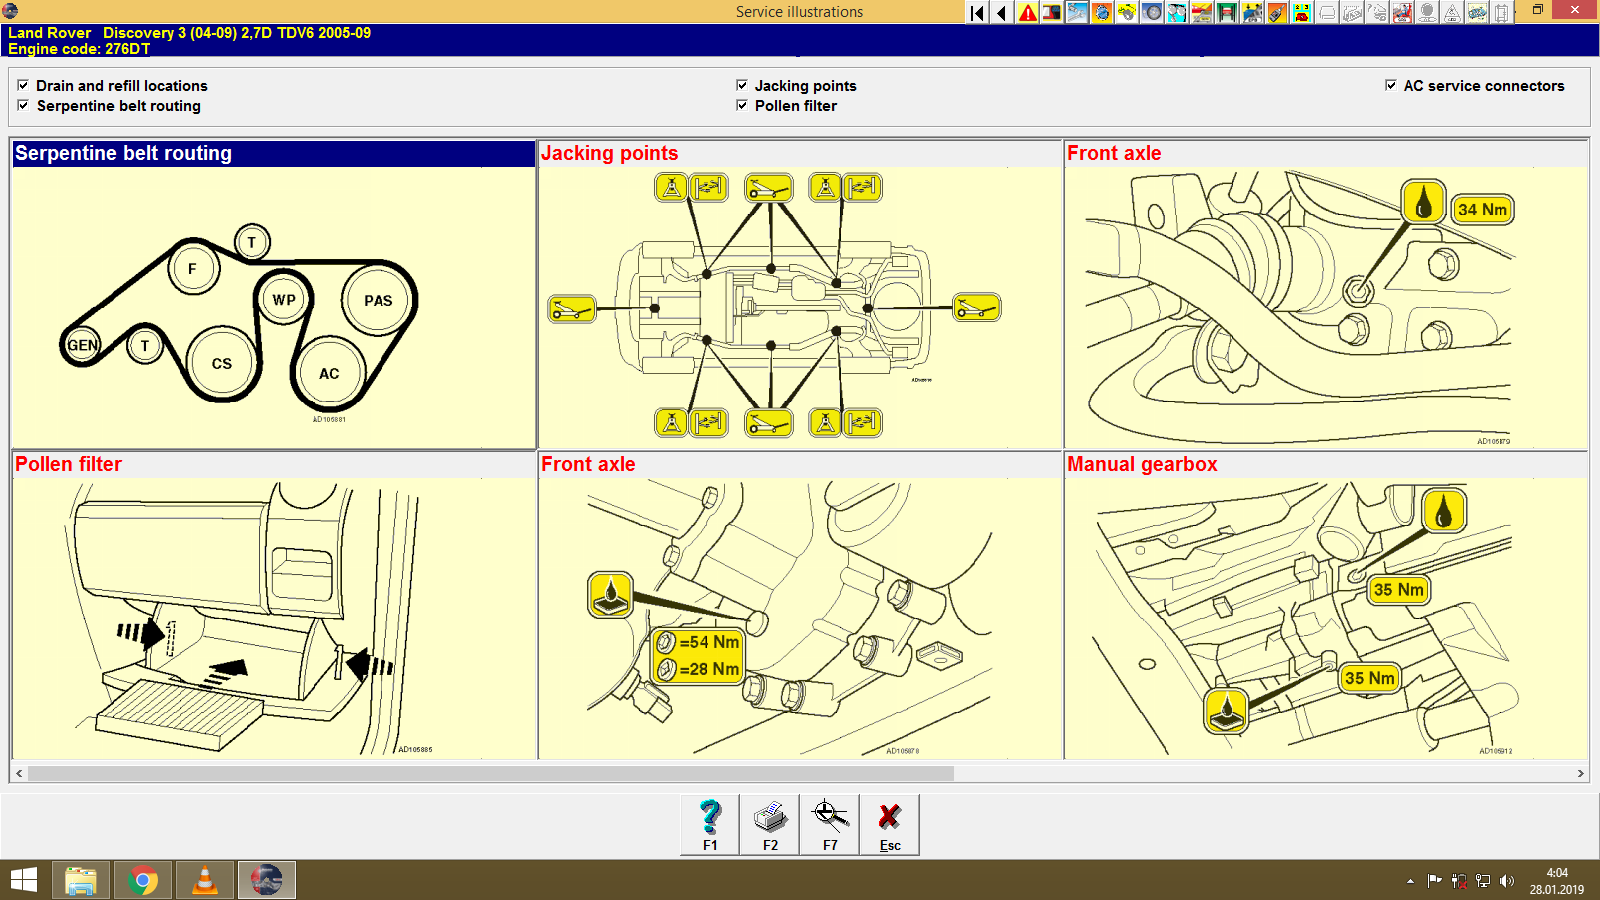This screenshot has height=900, width=1600.
Task: Exit the screen via the red Esc icon
Action: [889, 822]
